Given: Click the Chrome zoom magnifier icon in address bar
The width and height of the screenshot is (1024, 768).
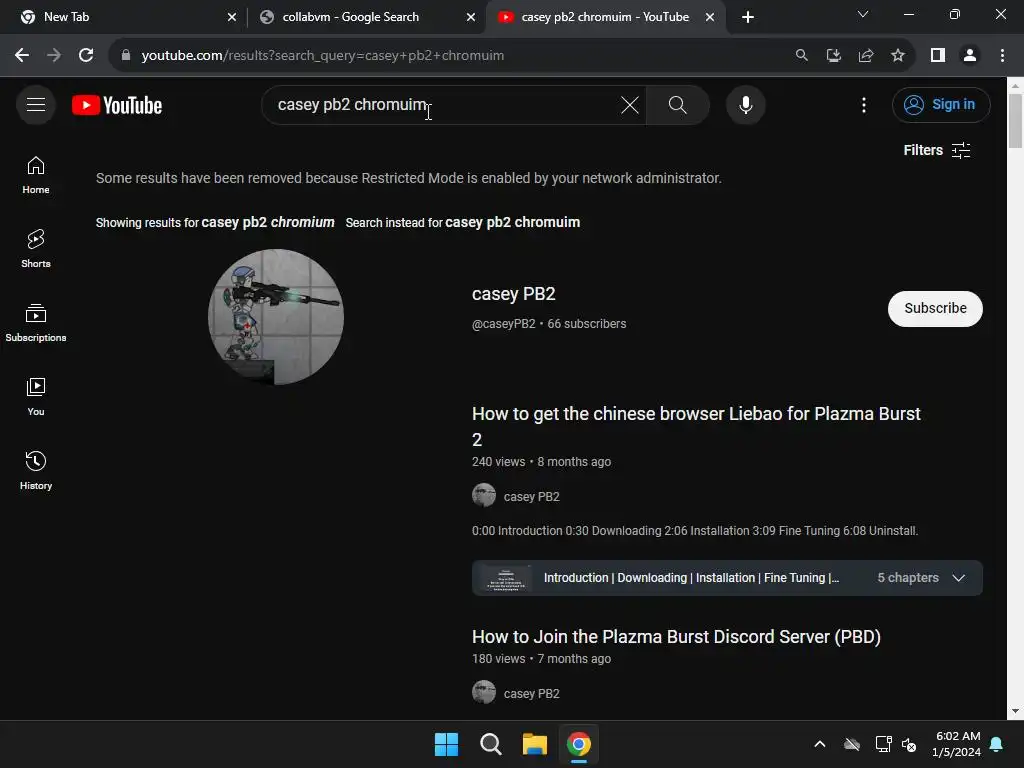Looking at the screenshot, I should point(802,56).
